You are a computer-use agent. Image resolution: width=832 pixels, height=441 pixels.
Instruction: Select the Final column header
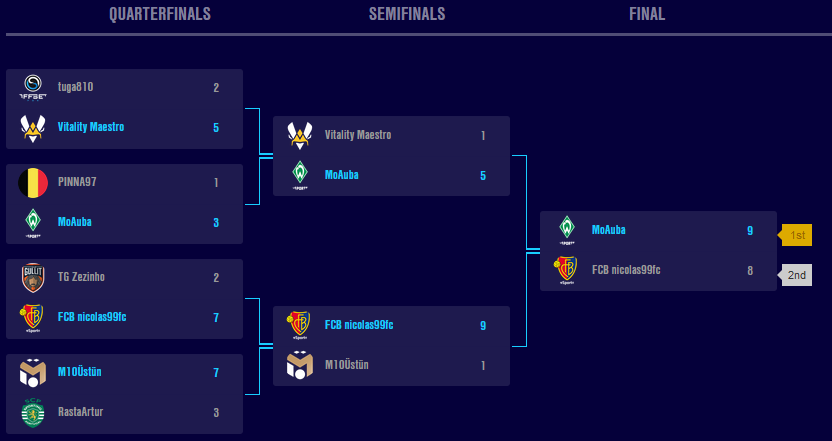tap(647, 14)
